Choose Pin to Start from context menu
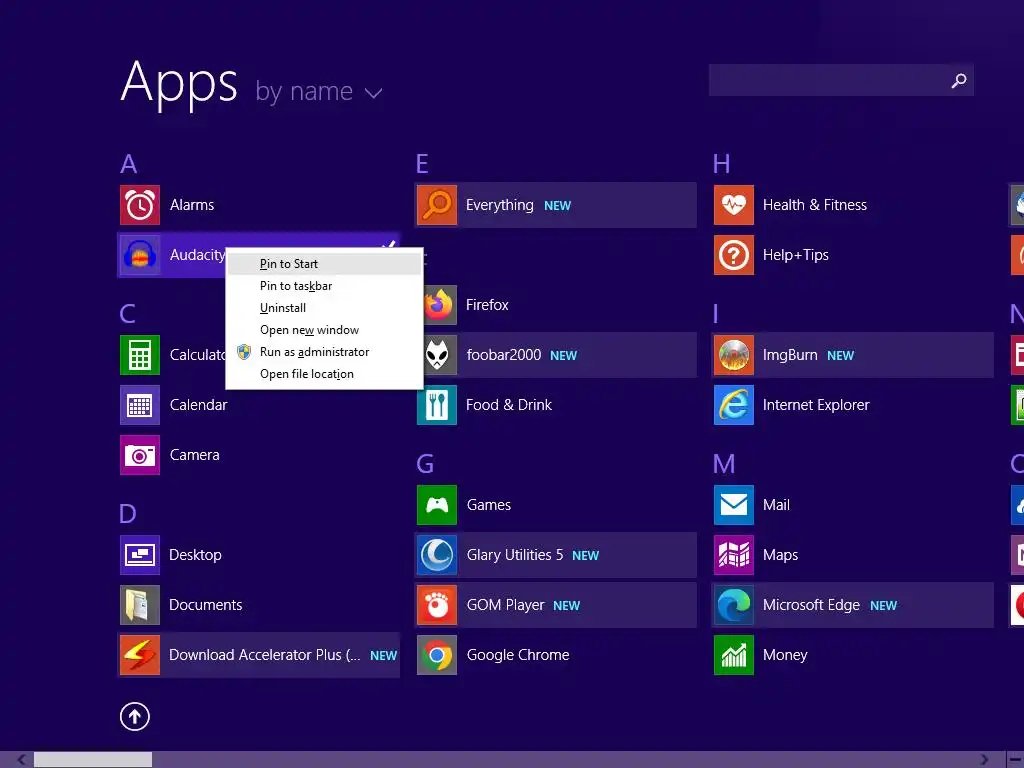Screen dimensions: 1024x768 (x=324, y=264)
